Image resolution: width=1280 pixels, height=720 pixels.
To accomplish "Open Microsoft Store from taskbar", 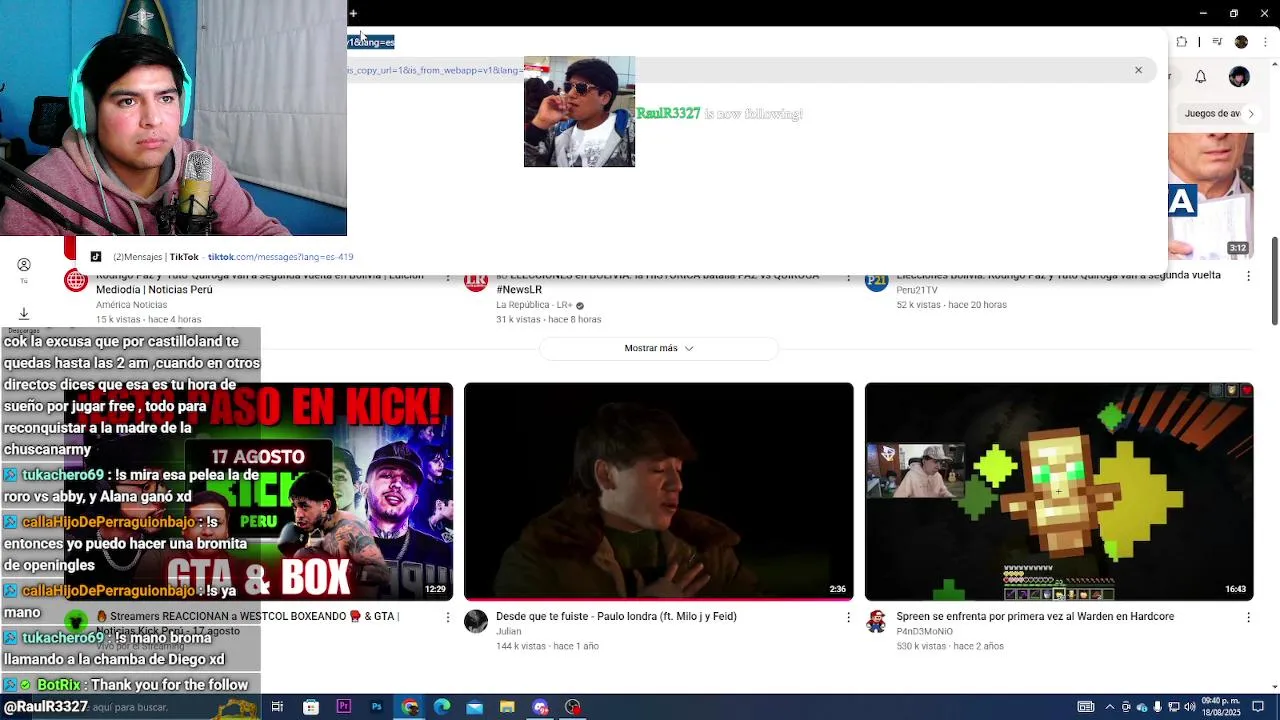I will [311, 707].
